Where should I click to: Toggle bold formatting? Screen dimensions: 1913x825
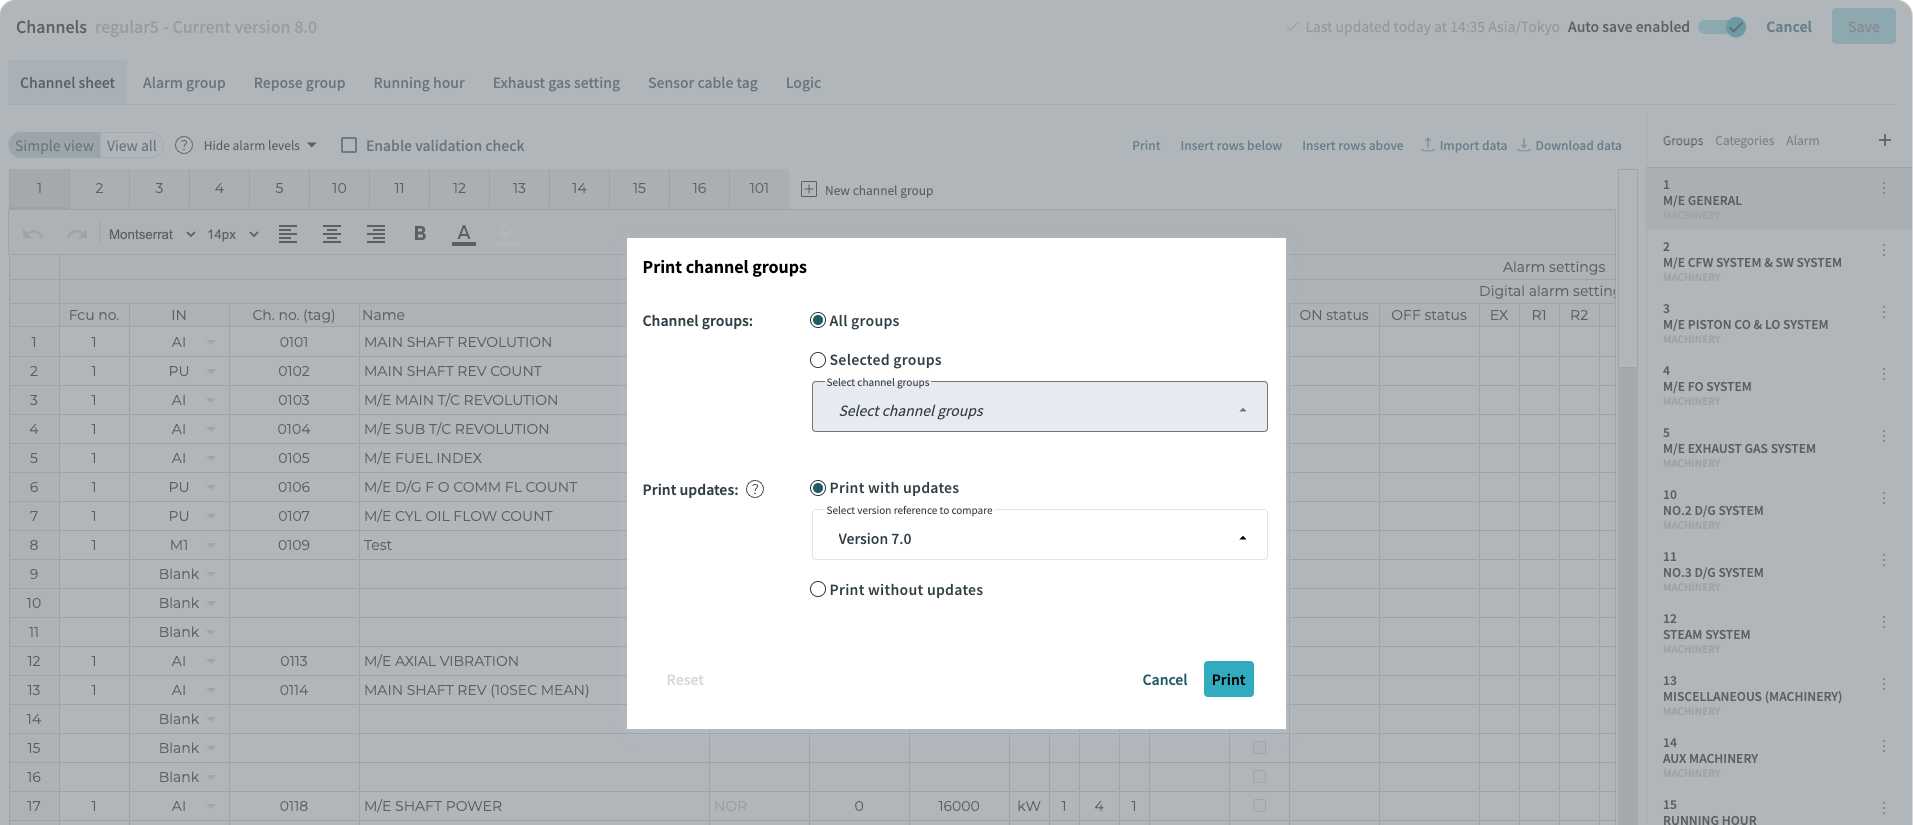point(420,234)
